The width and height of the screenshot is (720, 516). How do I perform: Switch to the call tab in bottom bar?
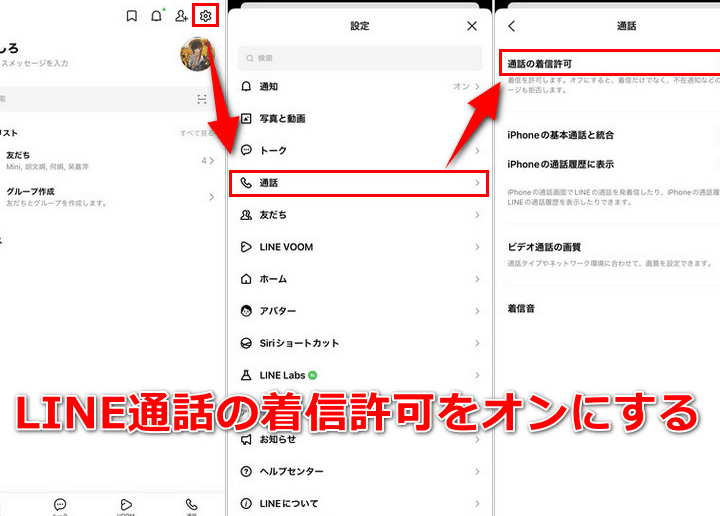pyautogui.click(x=191, y=506)
